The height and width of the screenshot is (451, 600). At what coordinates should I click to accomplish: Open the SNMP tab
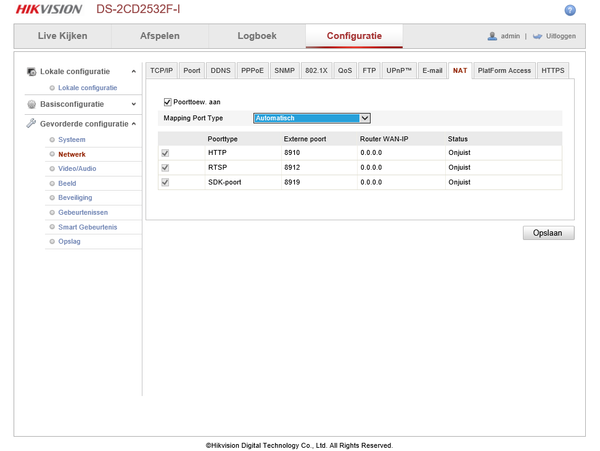pyautogui.click(x=285, y=71)
